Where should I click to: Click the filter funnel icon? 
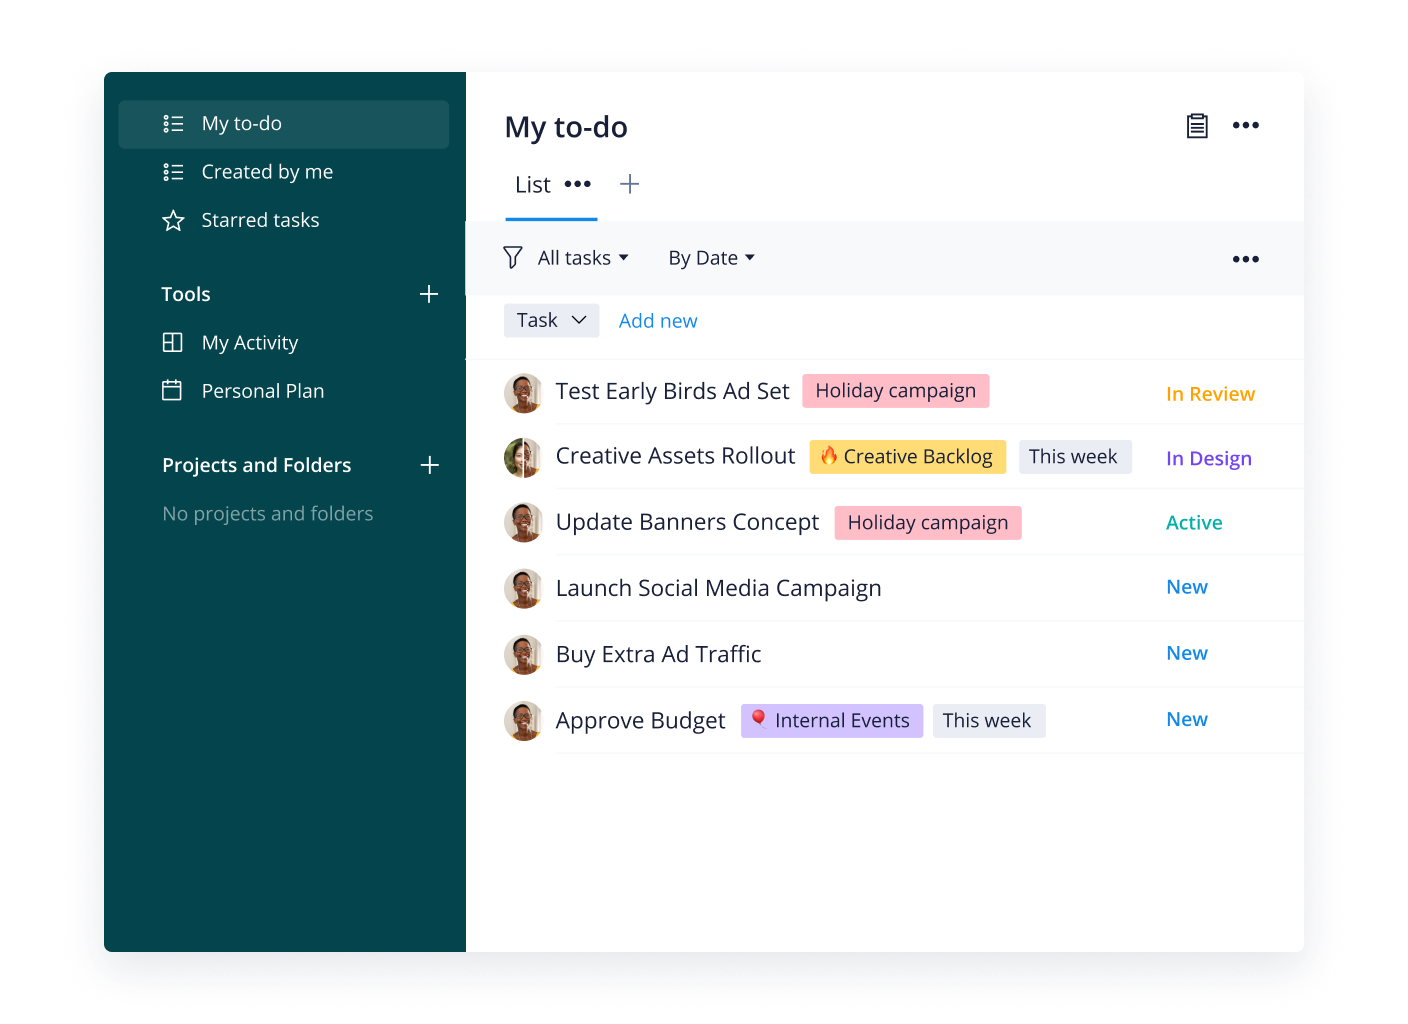coord(512,258)
